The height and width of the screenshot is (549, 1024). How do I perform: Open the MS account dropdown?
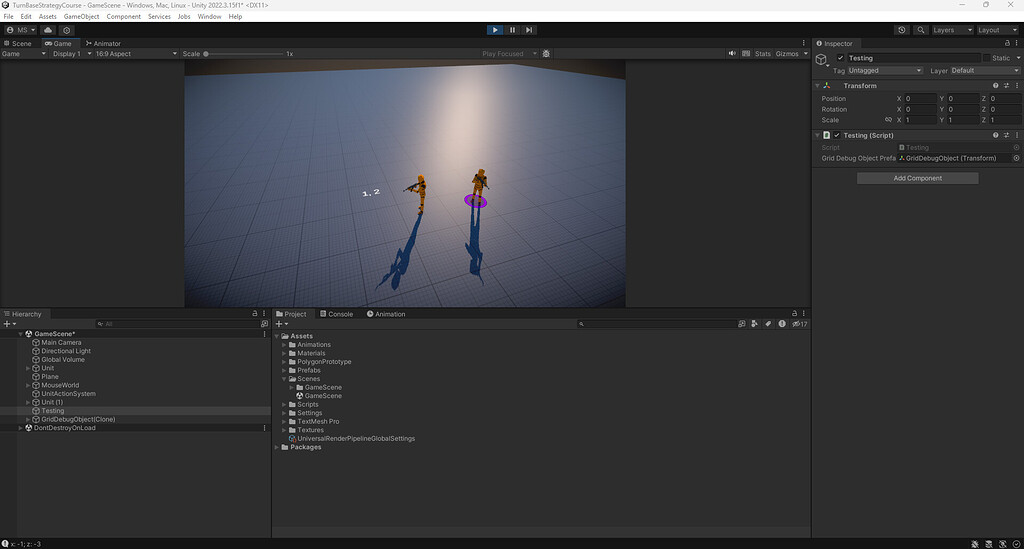pyautogui.click(x=20, y=30)
